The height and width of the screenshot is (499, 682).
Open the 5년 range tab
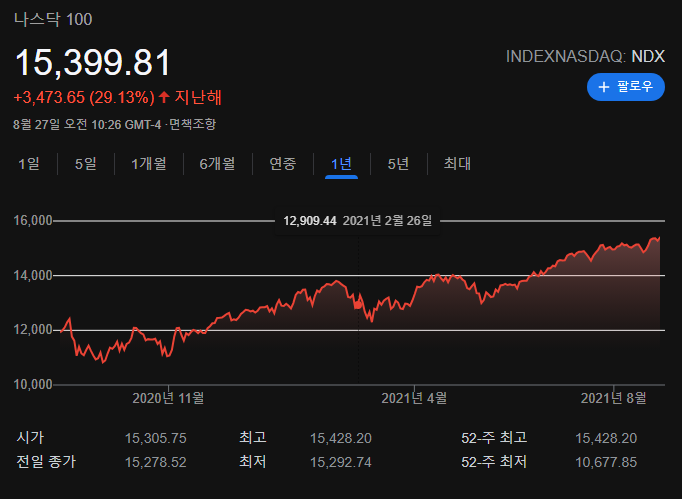[398, 164]
